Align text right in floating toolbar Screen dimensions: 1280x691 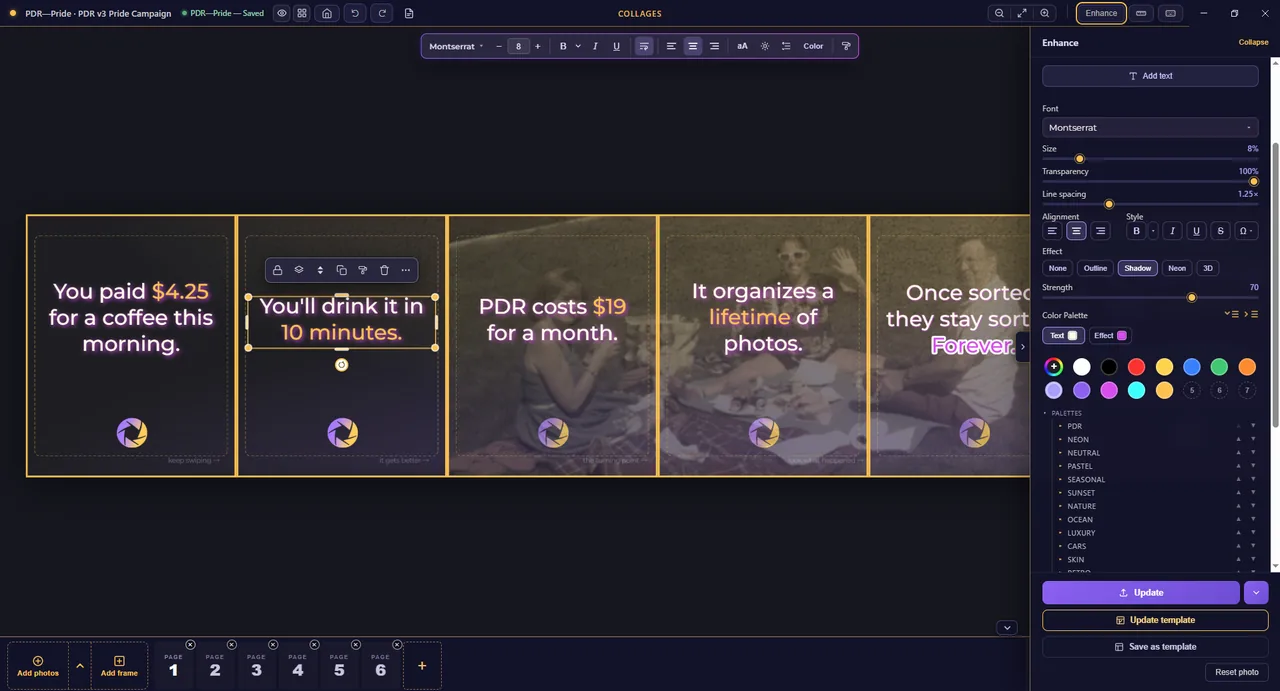coord(714,46)
